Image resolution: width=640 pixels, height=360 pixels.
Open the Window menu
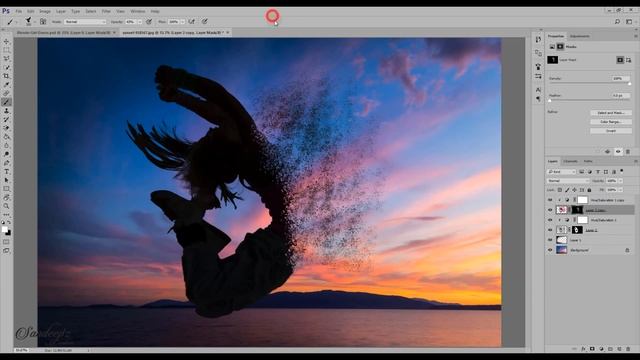pos(138,11)
